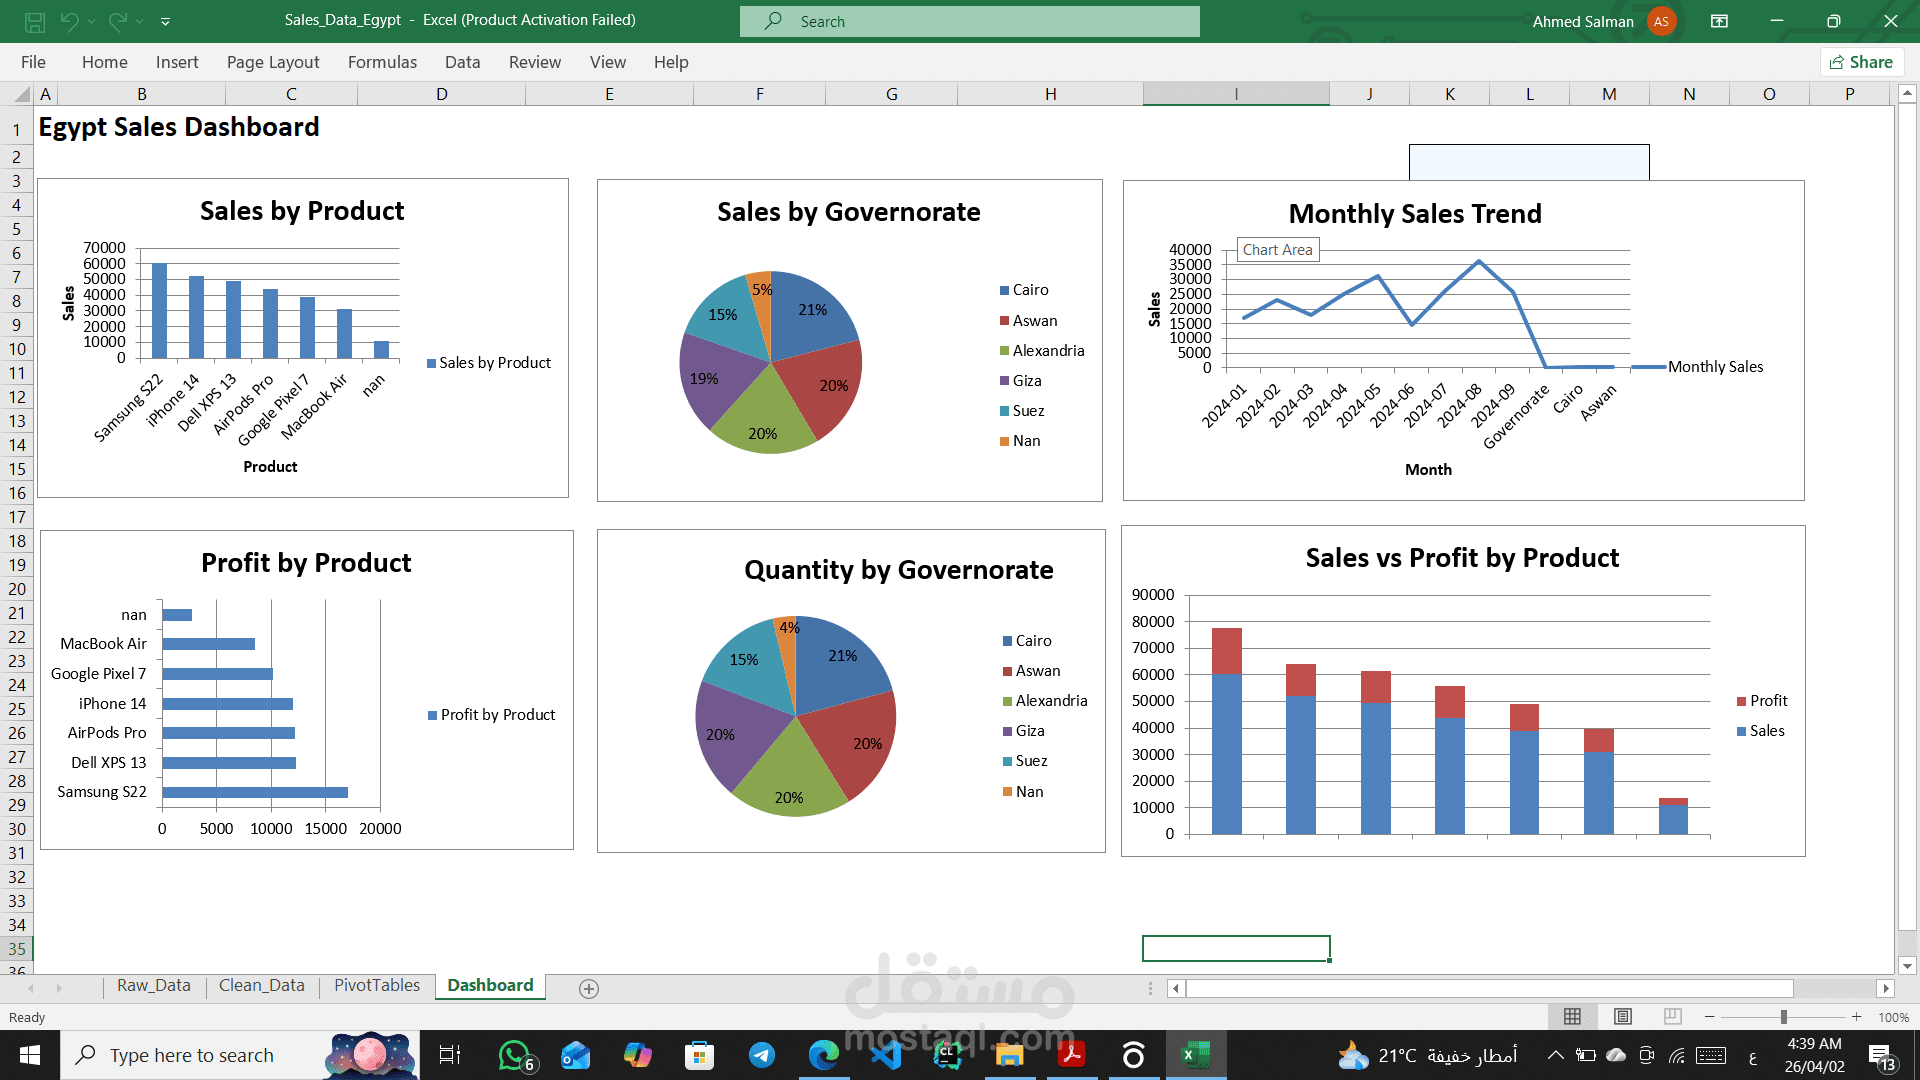Click the zoom out minus icon

point(1710,1017)
